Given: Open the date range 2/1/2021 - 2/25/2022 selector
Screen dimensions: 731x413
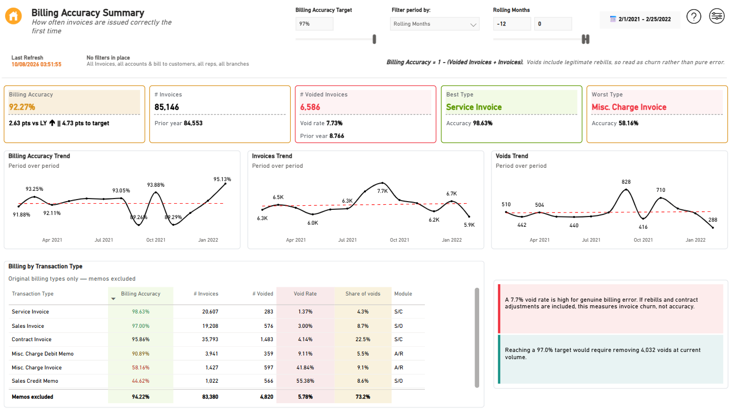Looking at the screenshot, I should (x=640, y=19).
